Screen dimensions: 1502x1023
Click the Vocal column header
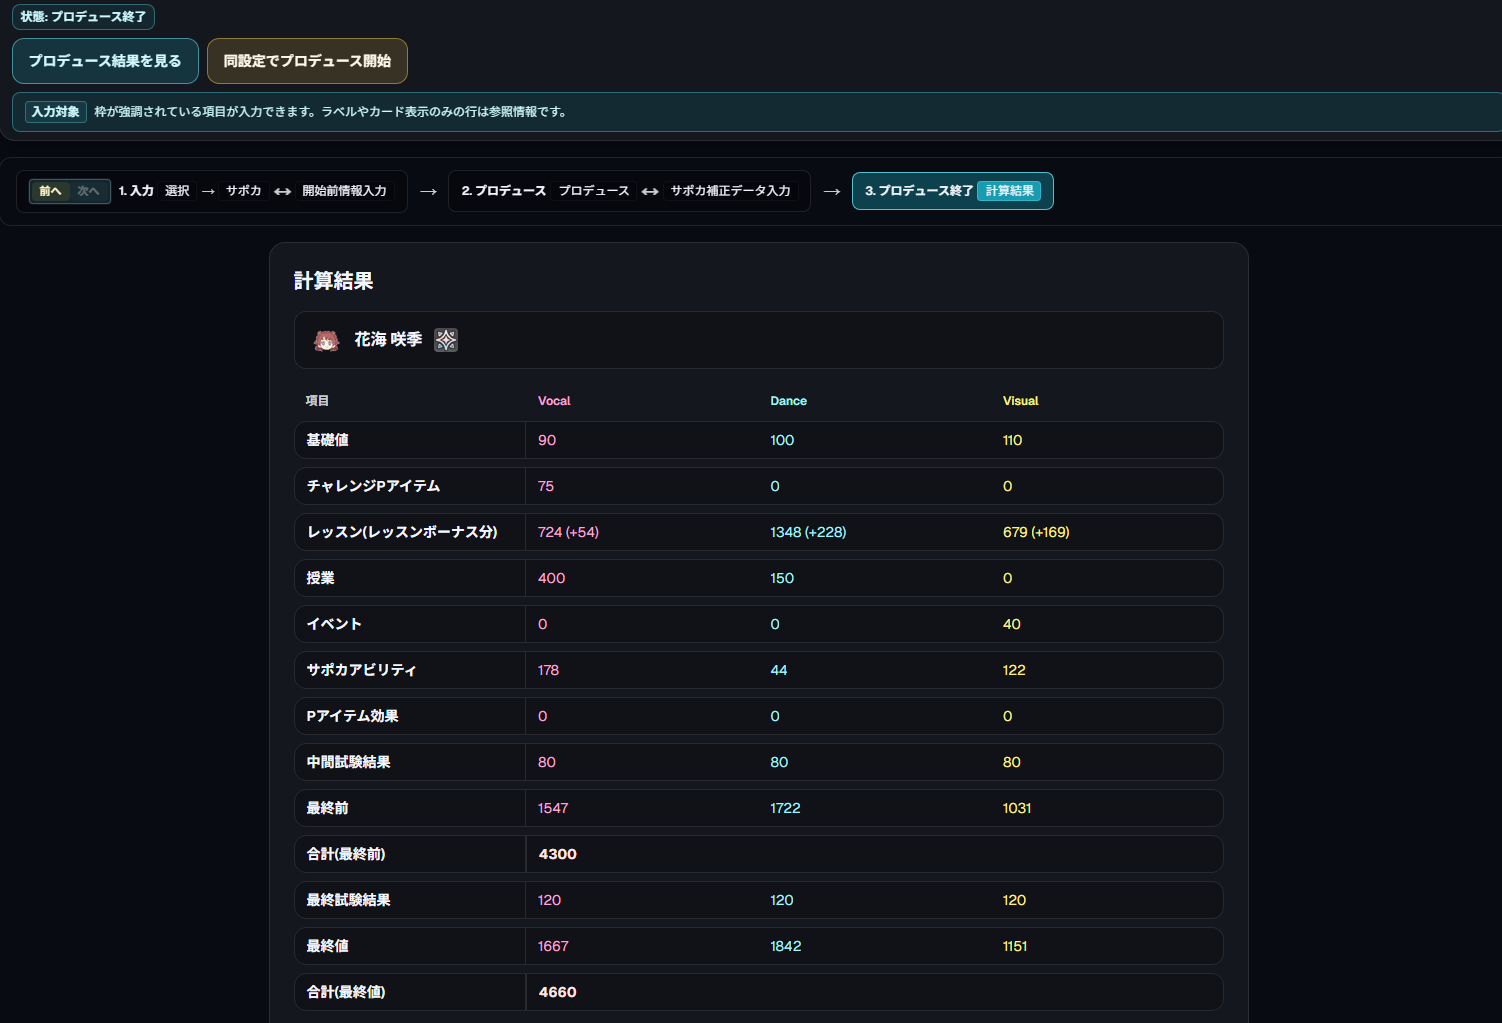(x=554, y=400)
